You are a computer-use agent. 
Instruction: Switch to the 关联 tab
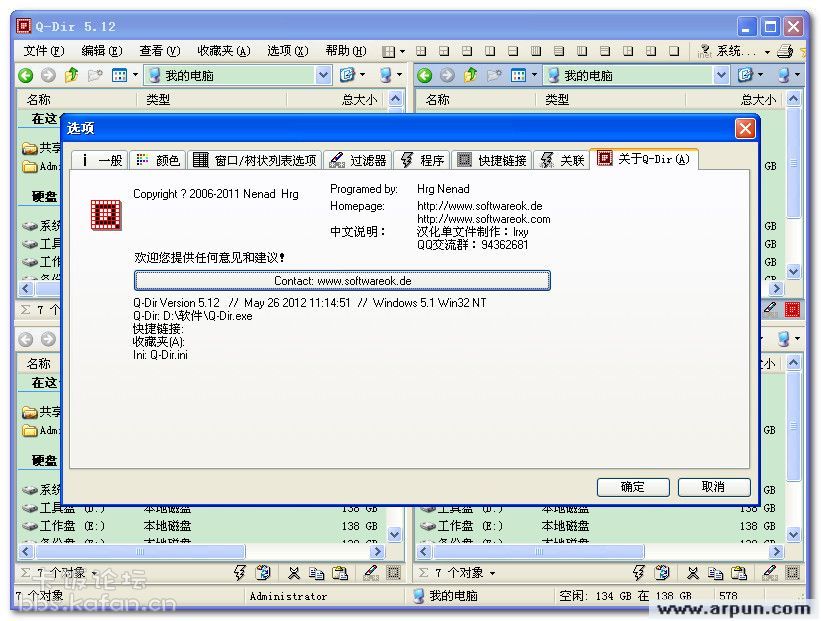coord(561,160)
